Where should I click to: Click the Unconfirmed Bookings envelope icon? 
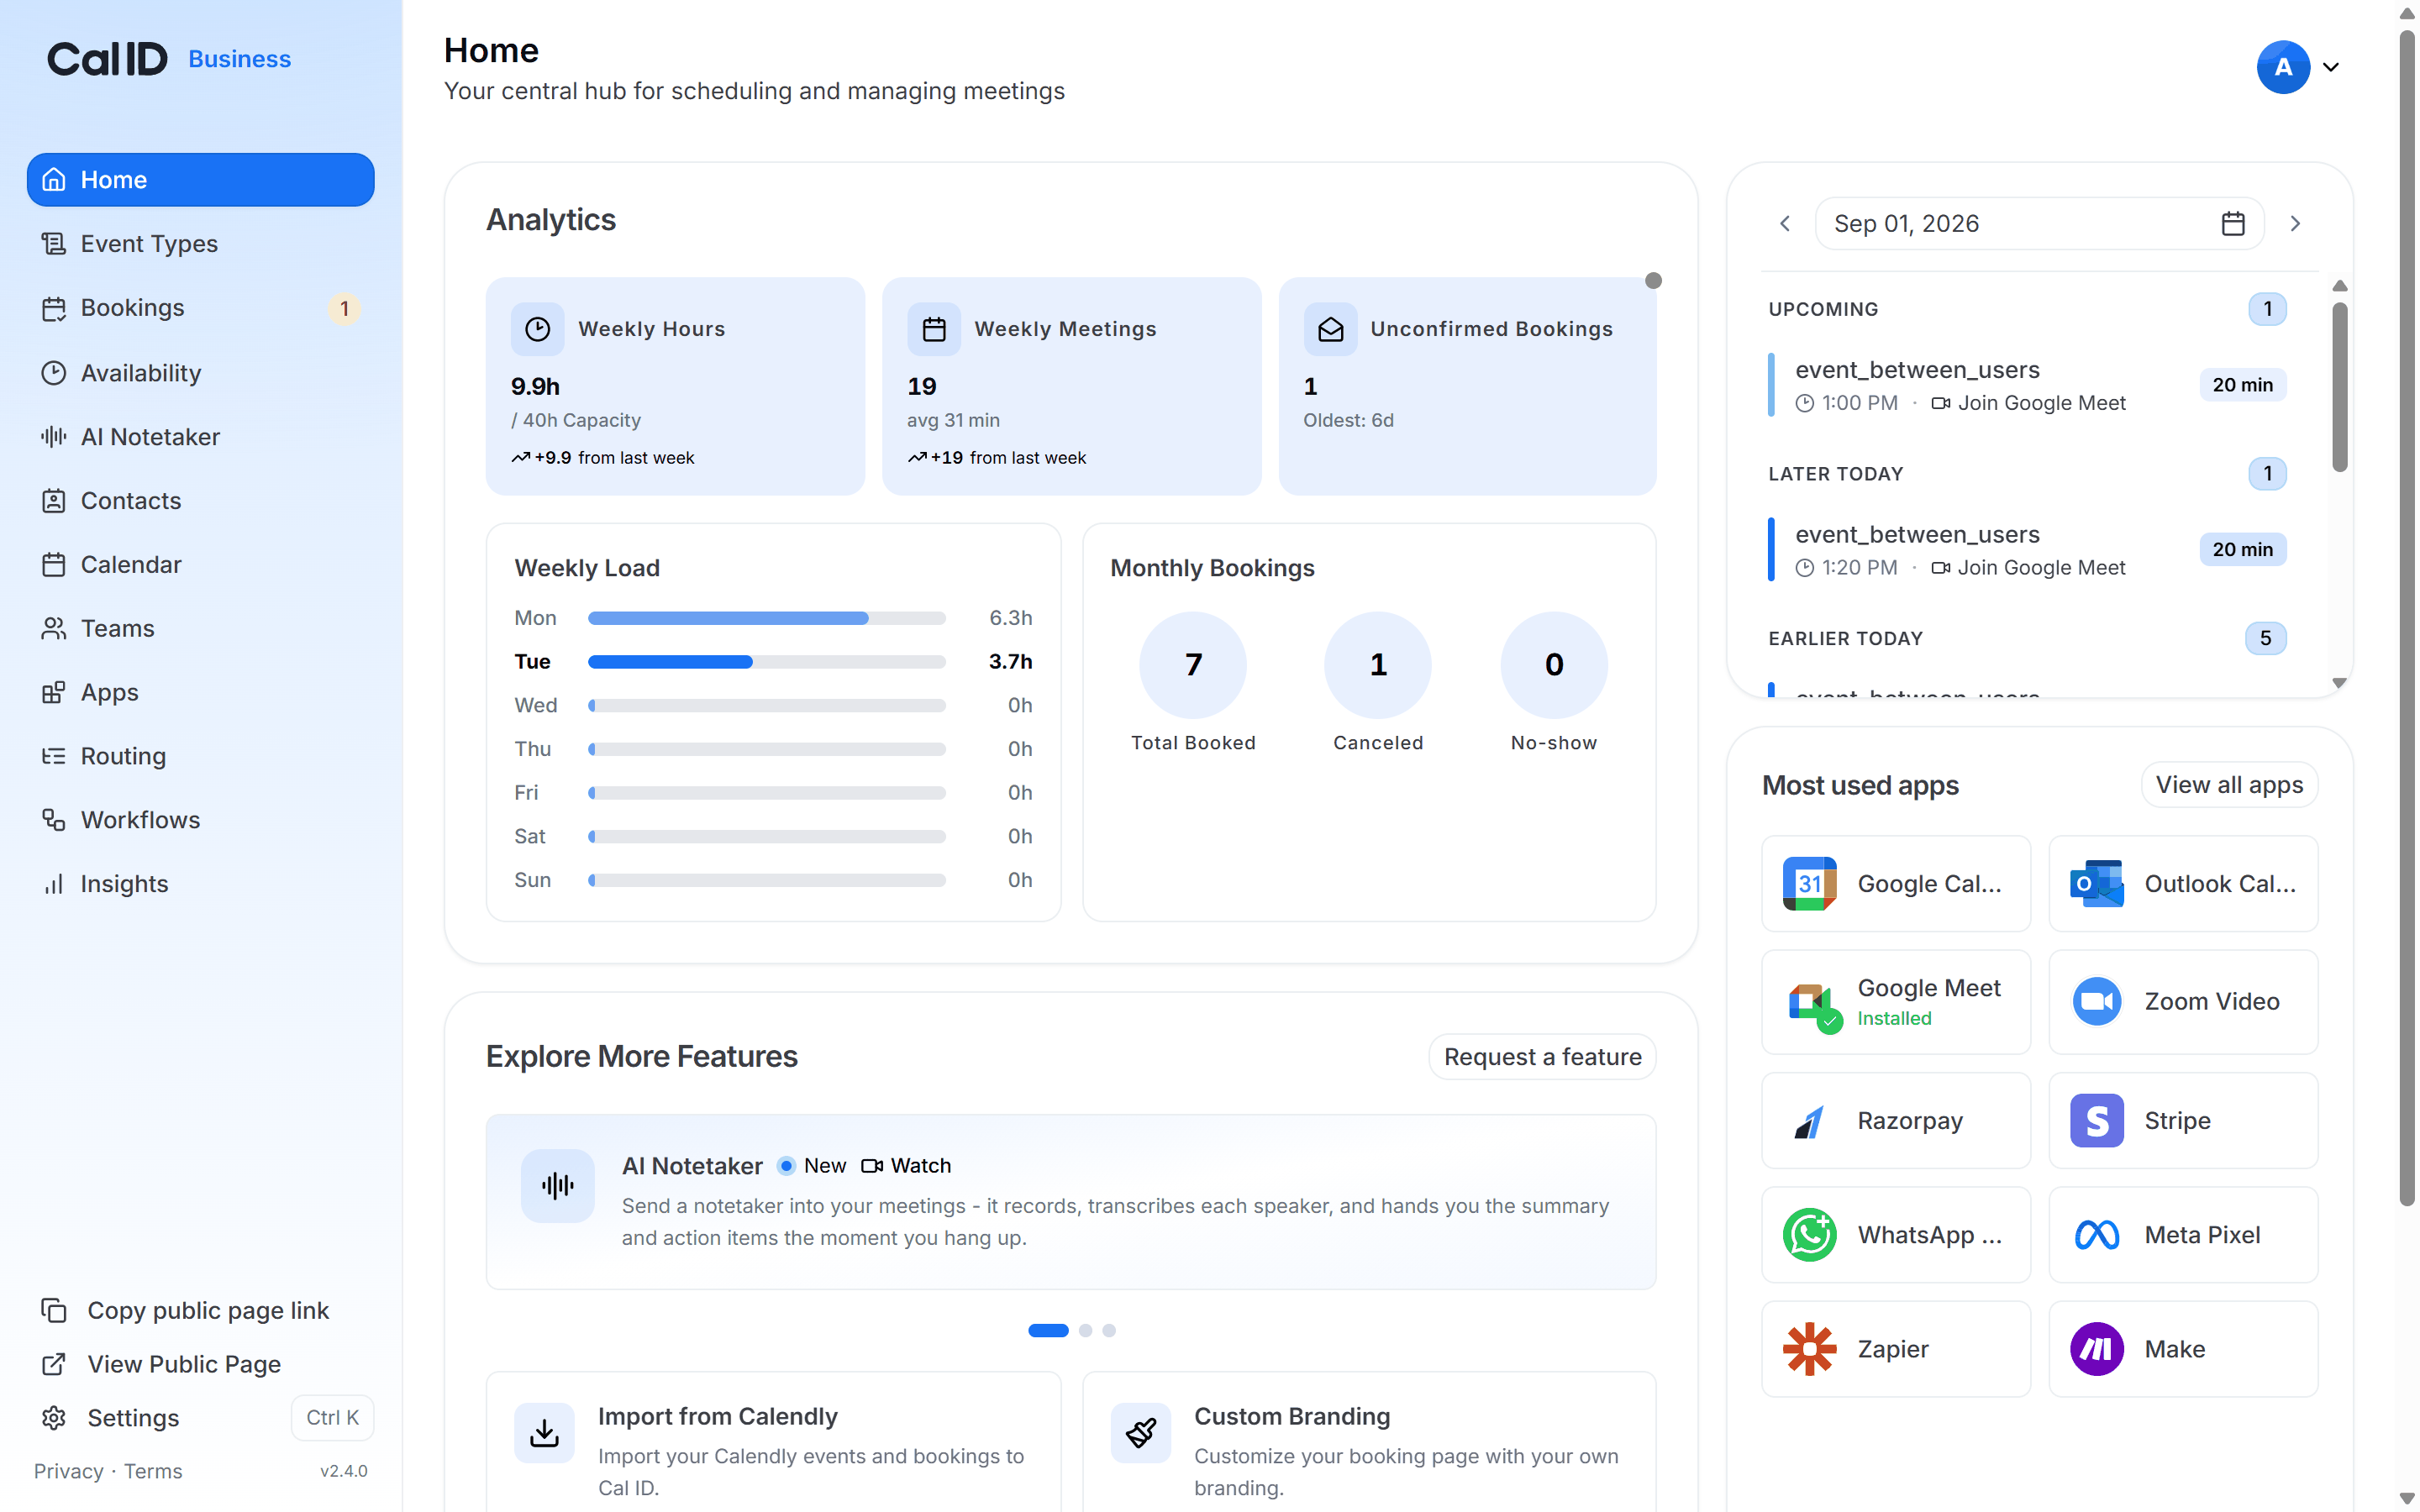click(x=1330, y=329)
